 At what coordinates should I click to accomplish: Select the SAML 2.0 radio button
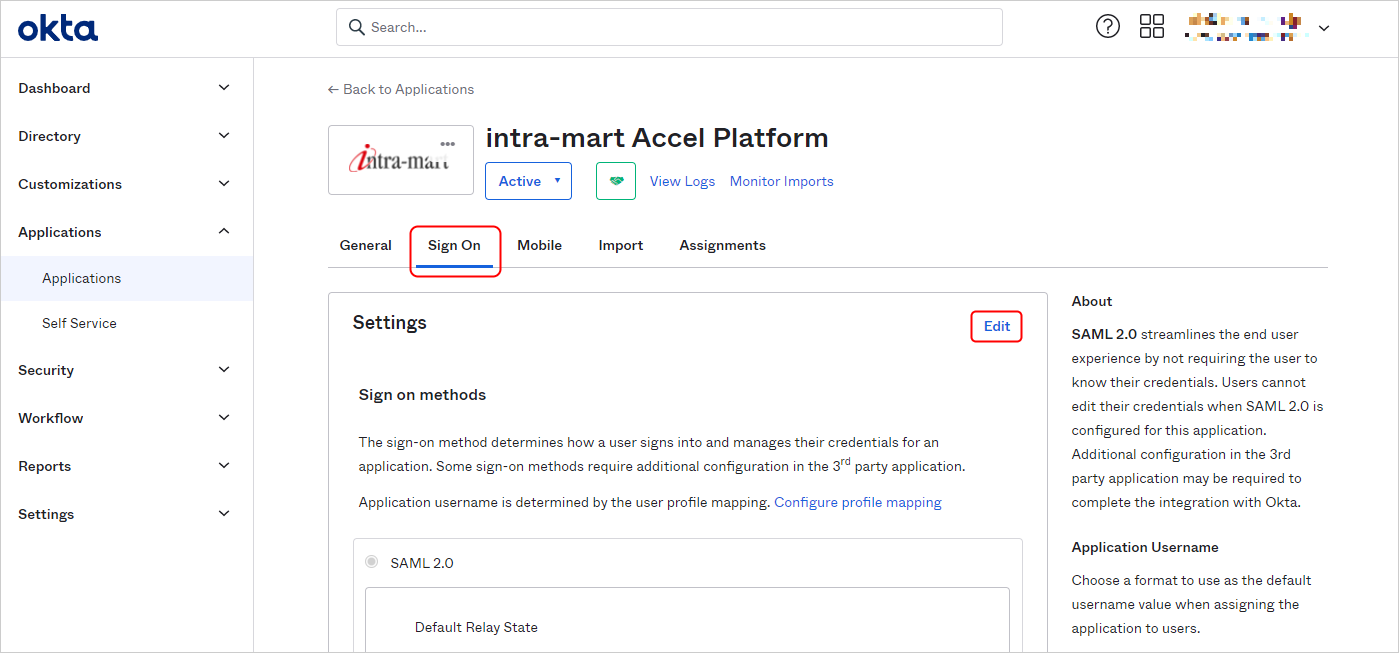(x=373, y=563)
